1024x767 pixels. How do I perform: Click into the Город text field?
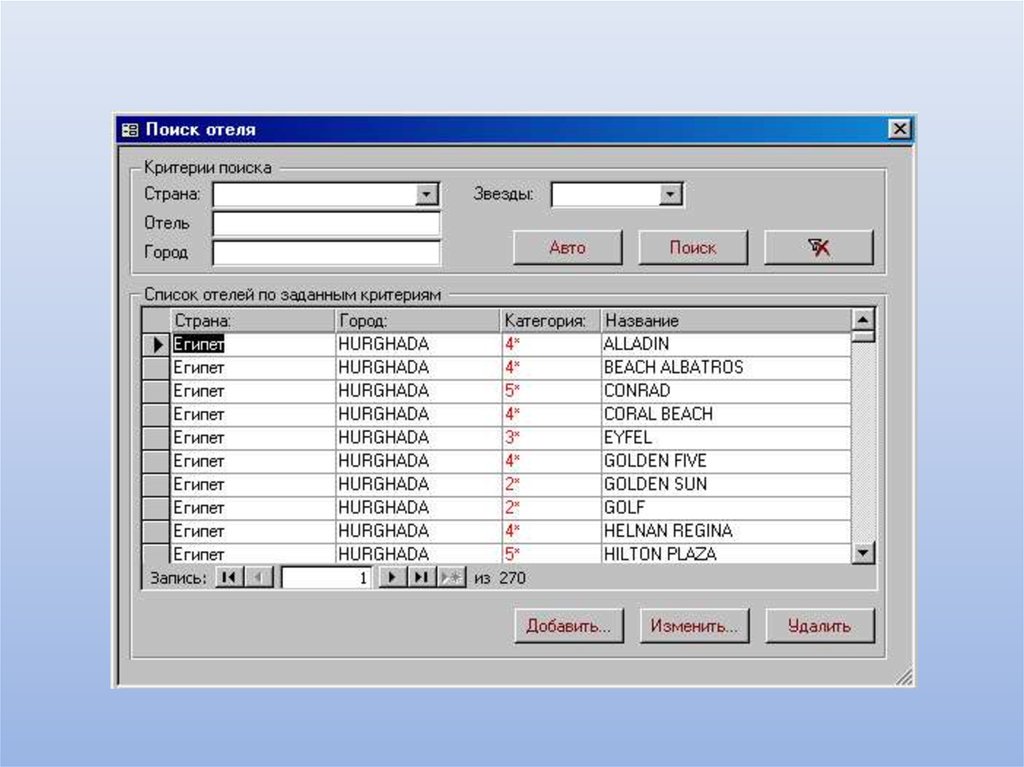coord(326,253)
